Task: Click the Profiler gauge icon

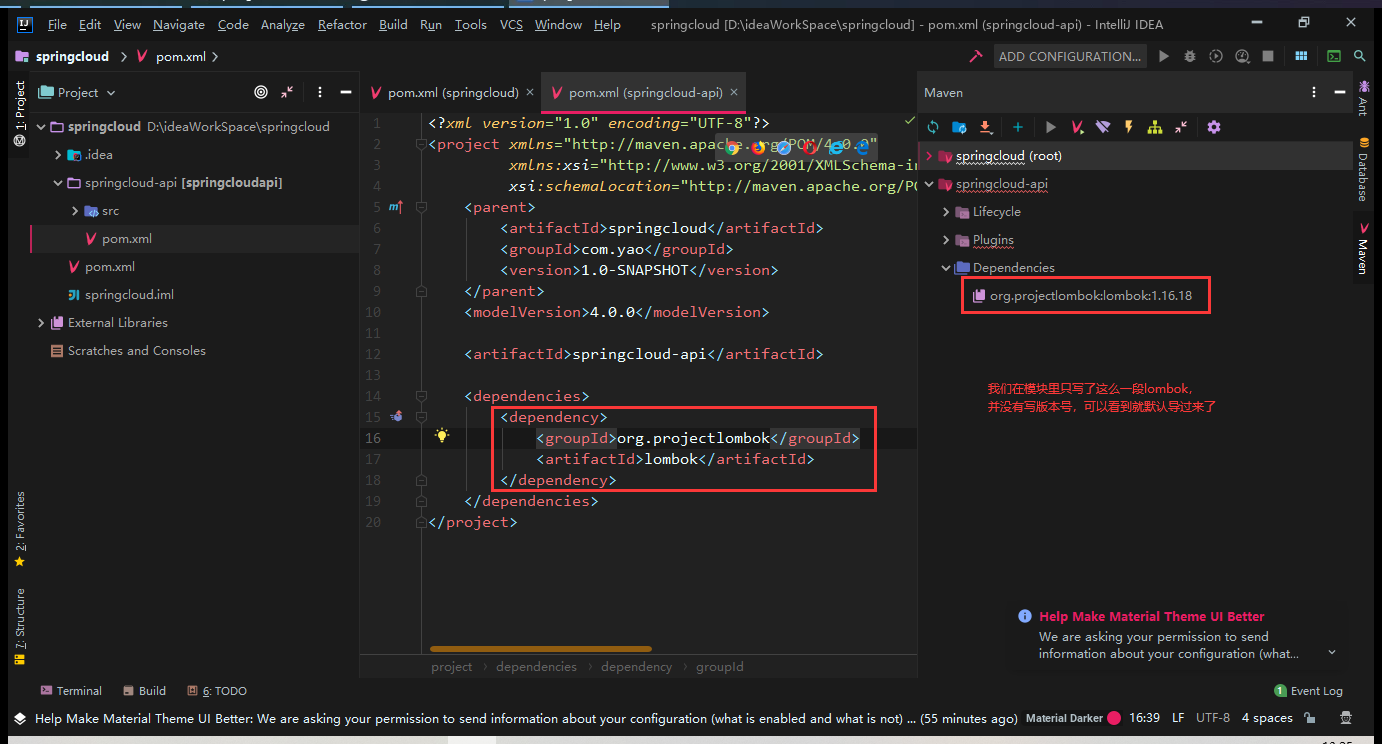Action: (x=1242, y=56)
